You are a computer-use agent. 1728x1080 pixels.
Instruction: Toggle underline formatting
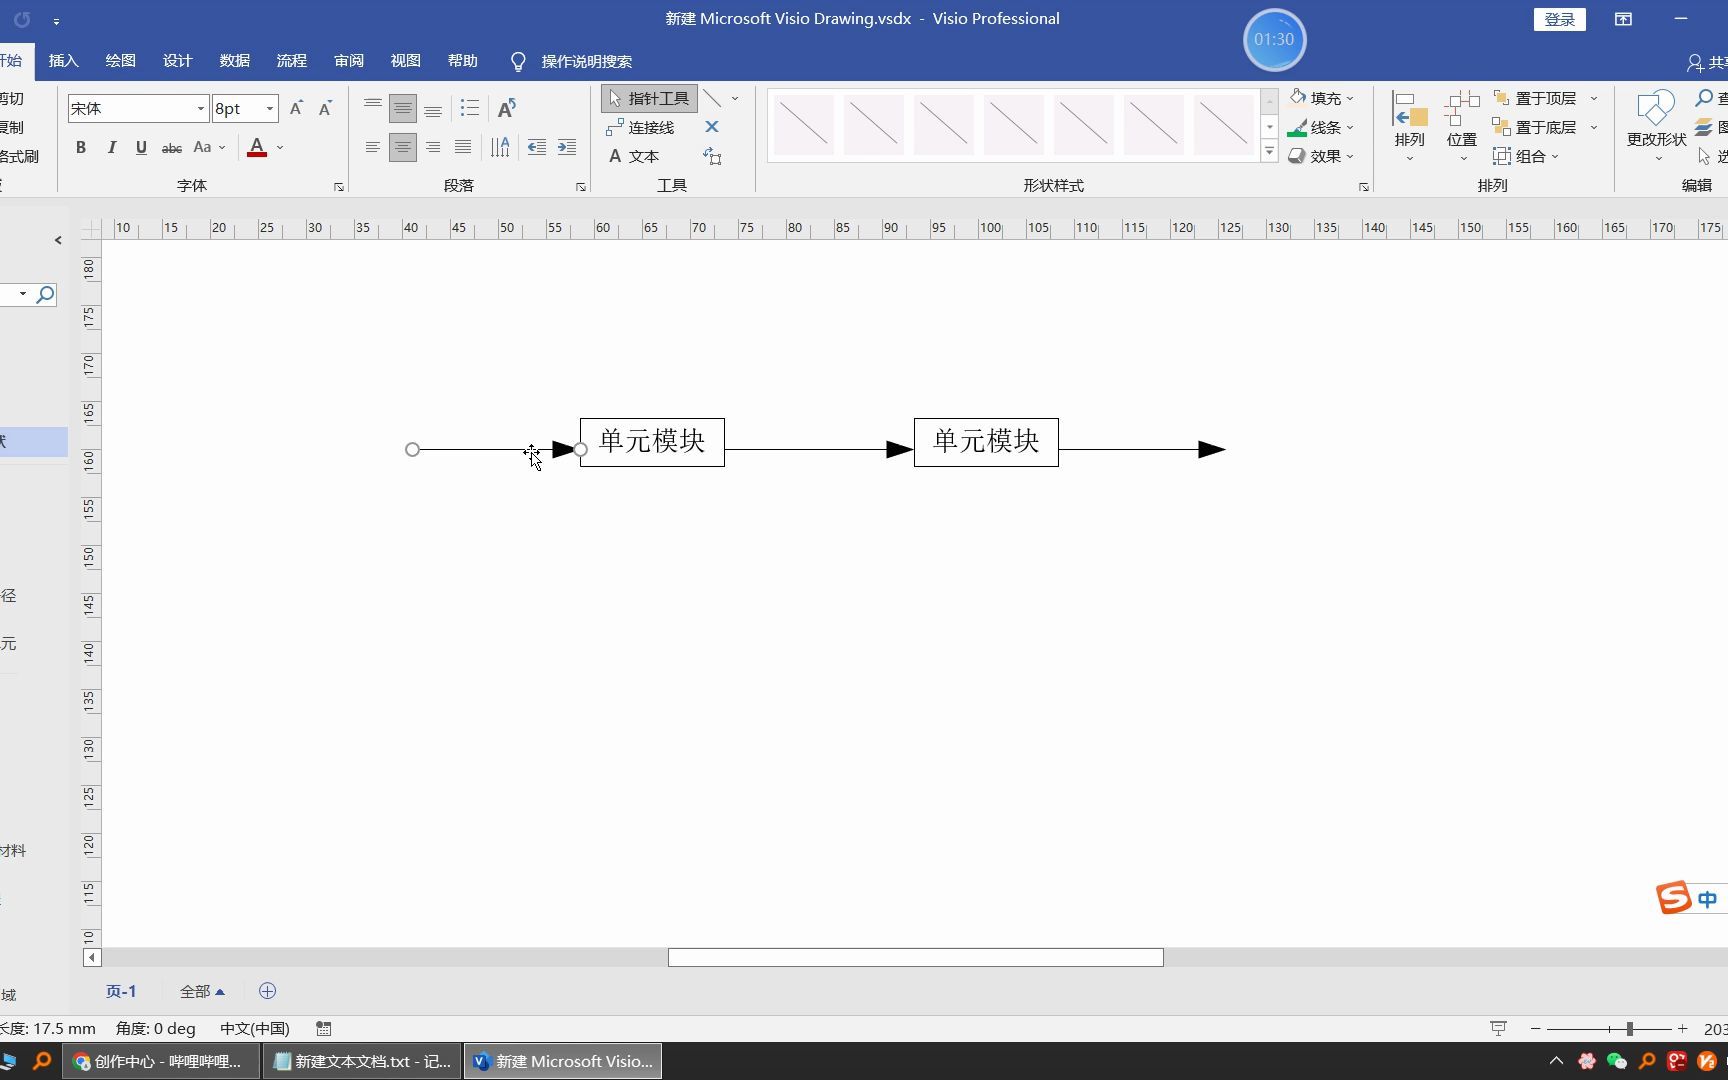pyautogui.click(x=141, y=147)
